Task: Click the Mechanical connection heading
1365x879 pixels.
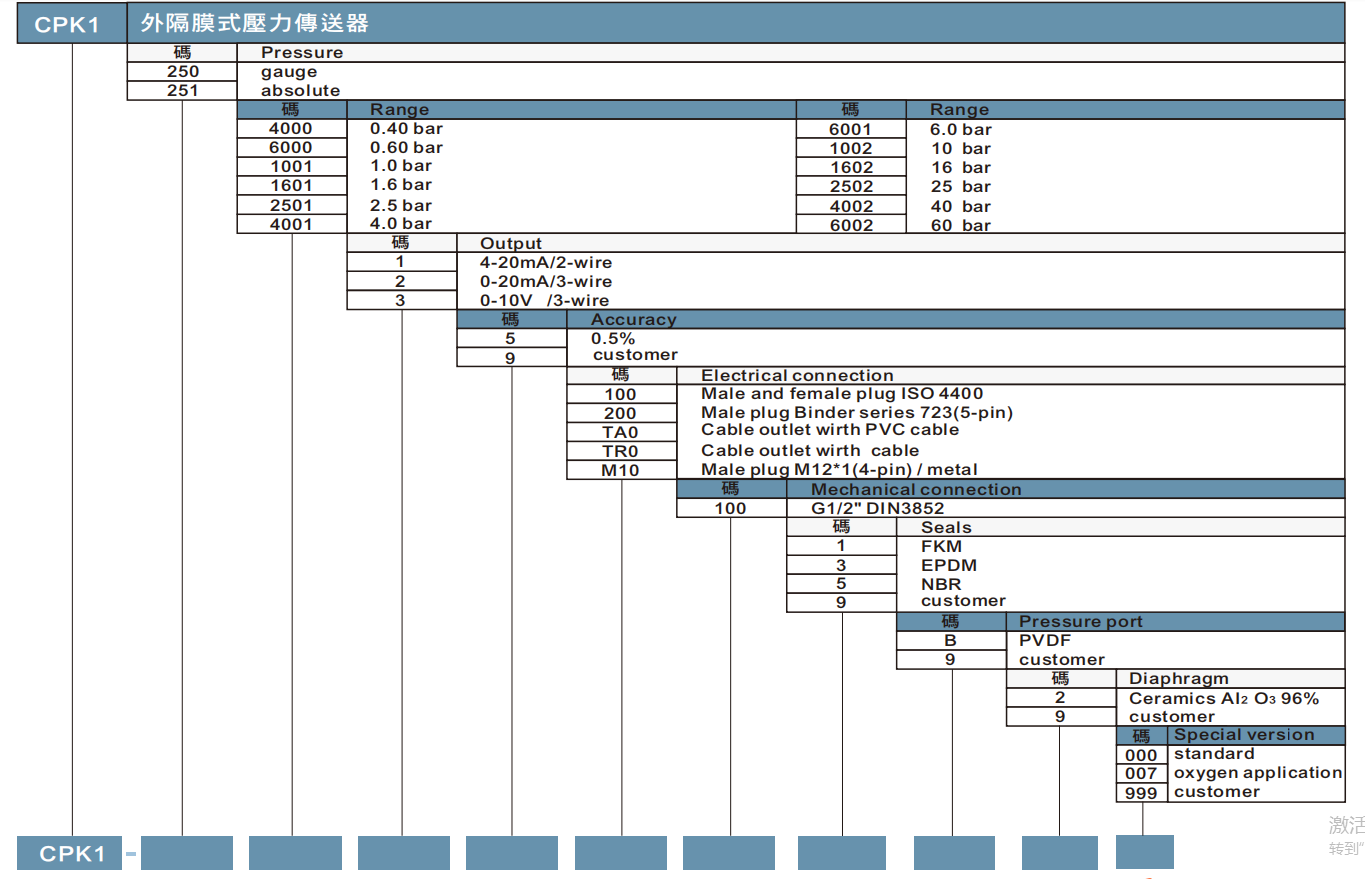Action: pos(916,489)
